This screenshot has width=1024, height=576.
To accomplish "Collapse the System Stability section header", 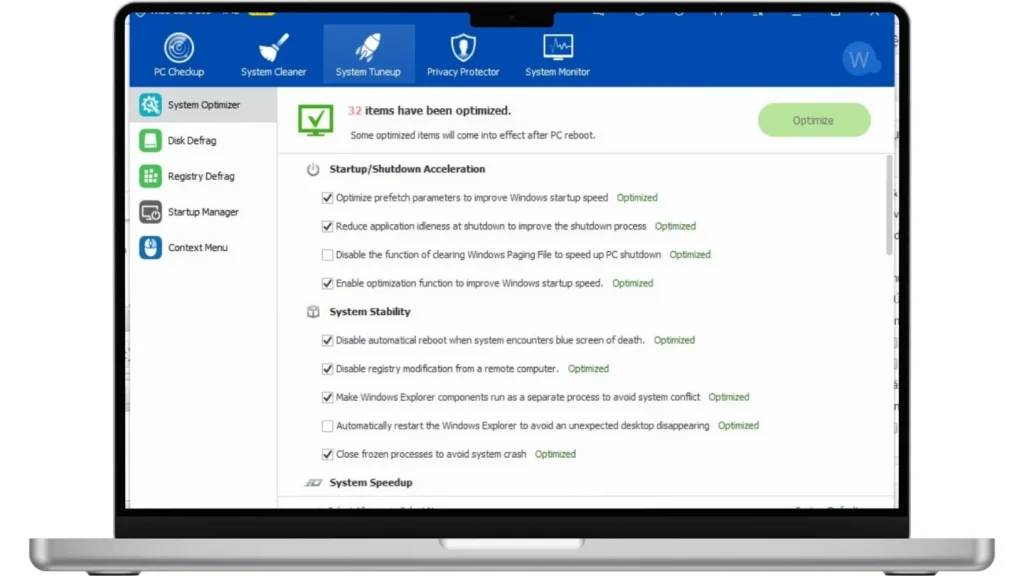I will 370,312.
